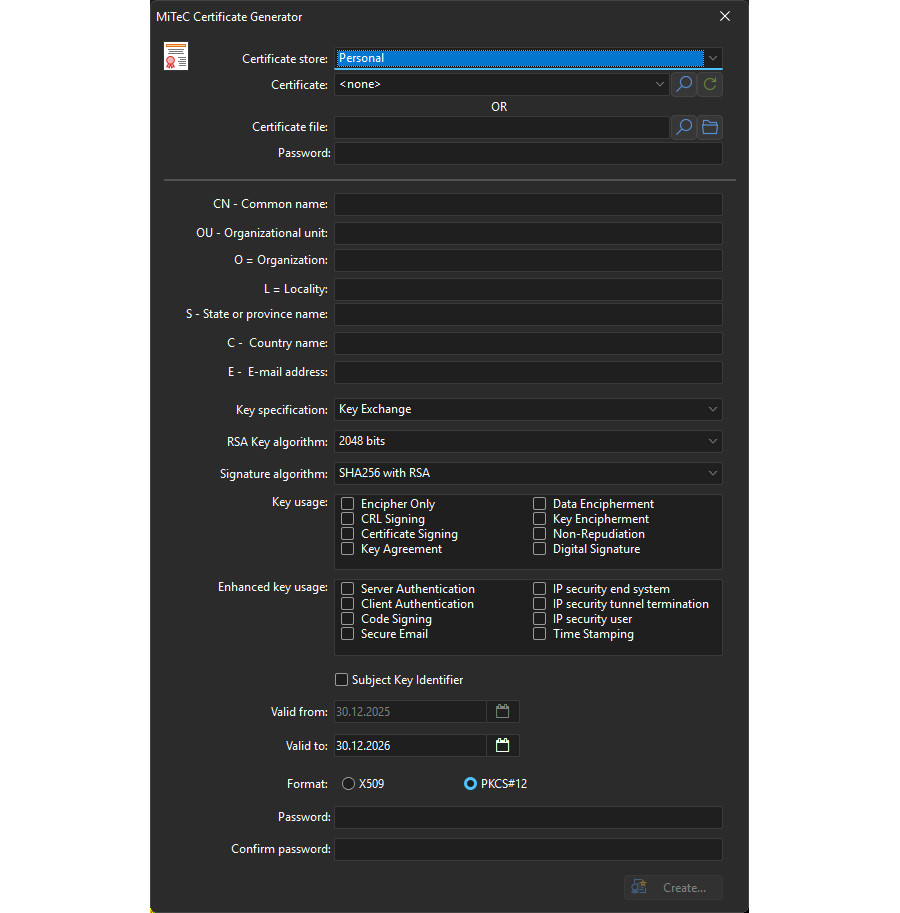The height and width of the screenshot is (913, 900).
Task: Select the X509 format radio button
Action: 348,784
